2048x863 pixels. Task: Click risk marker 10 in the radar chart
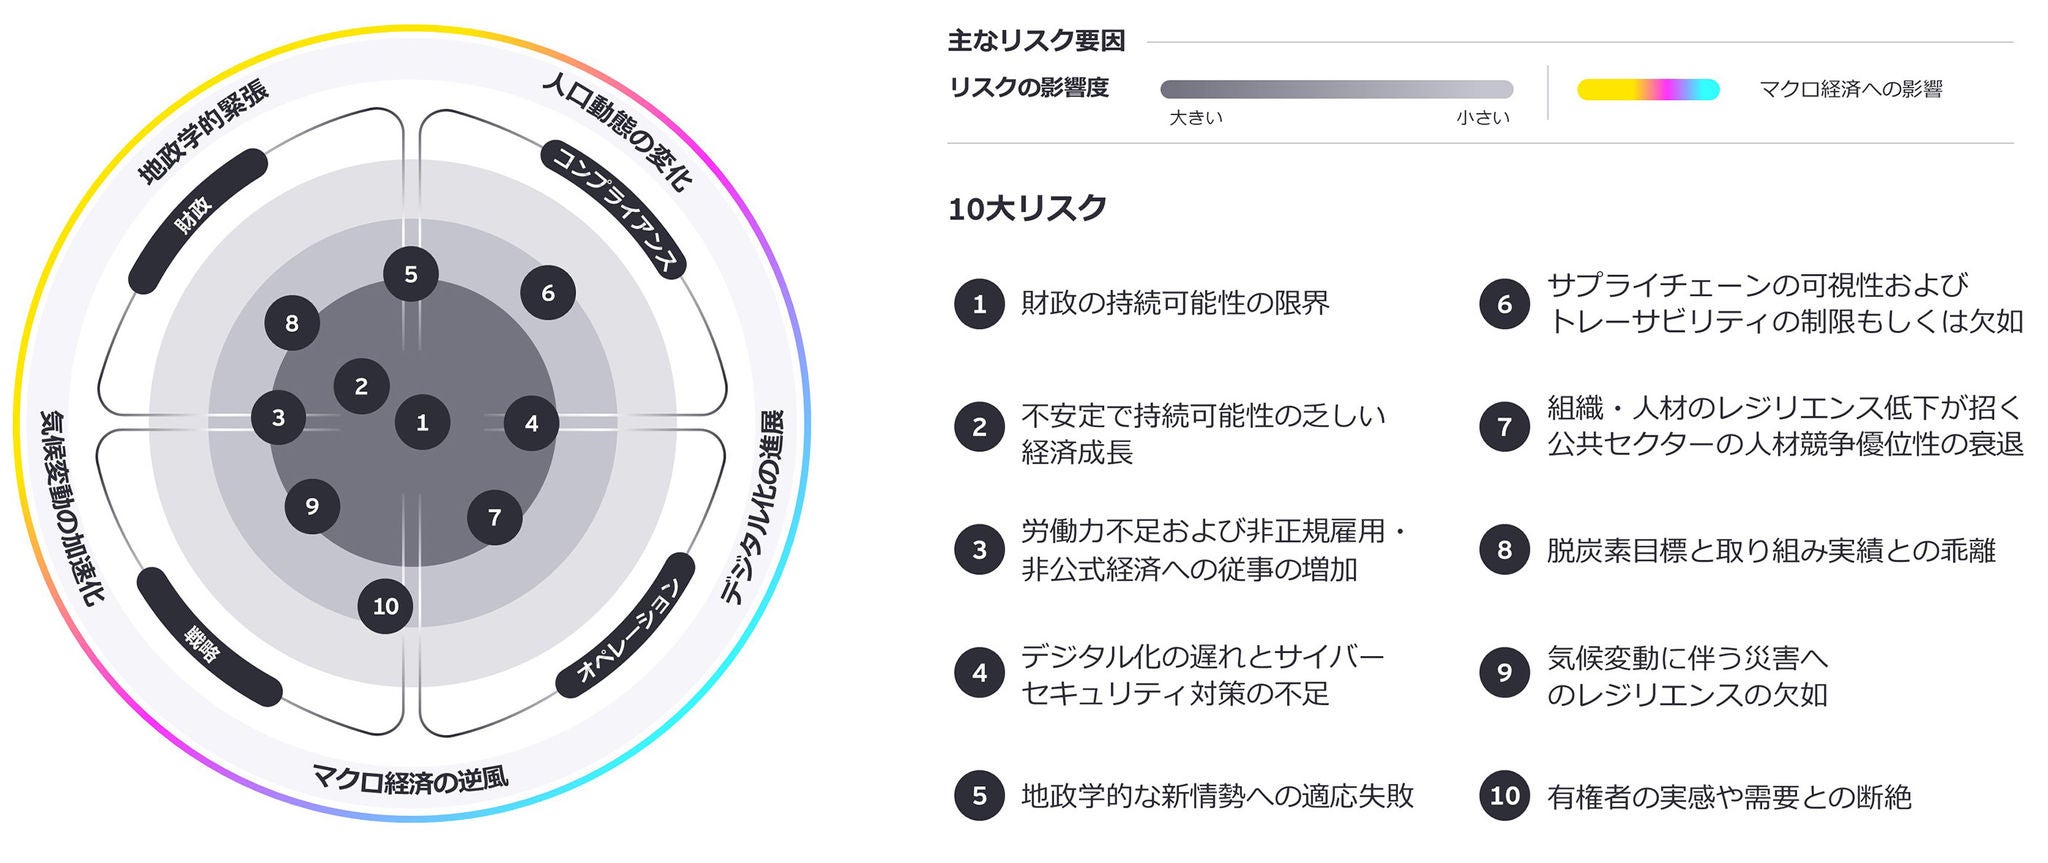click(386, 606)
